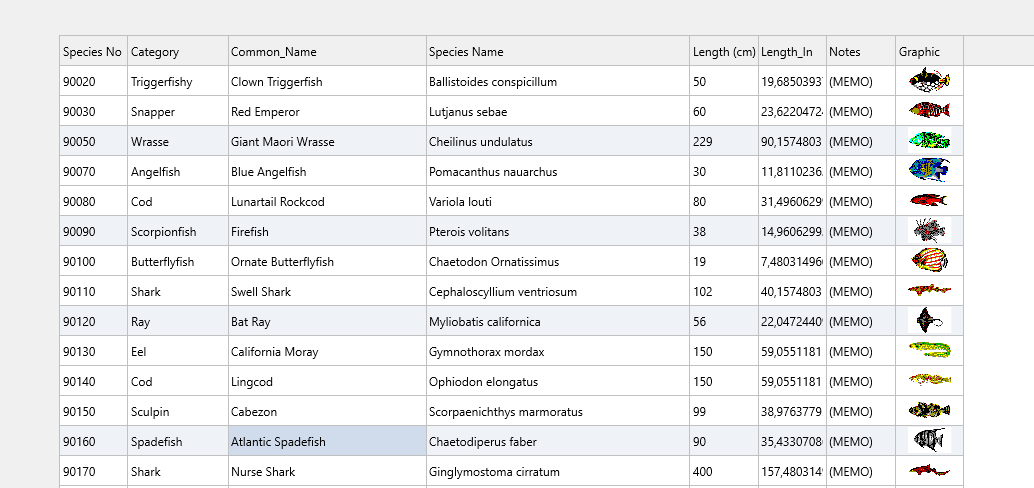The width and height of the screenshot is (1034, 488).
Task: Select the Red Emperor fish image
Action: click(x=929, y=110)
